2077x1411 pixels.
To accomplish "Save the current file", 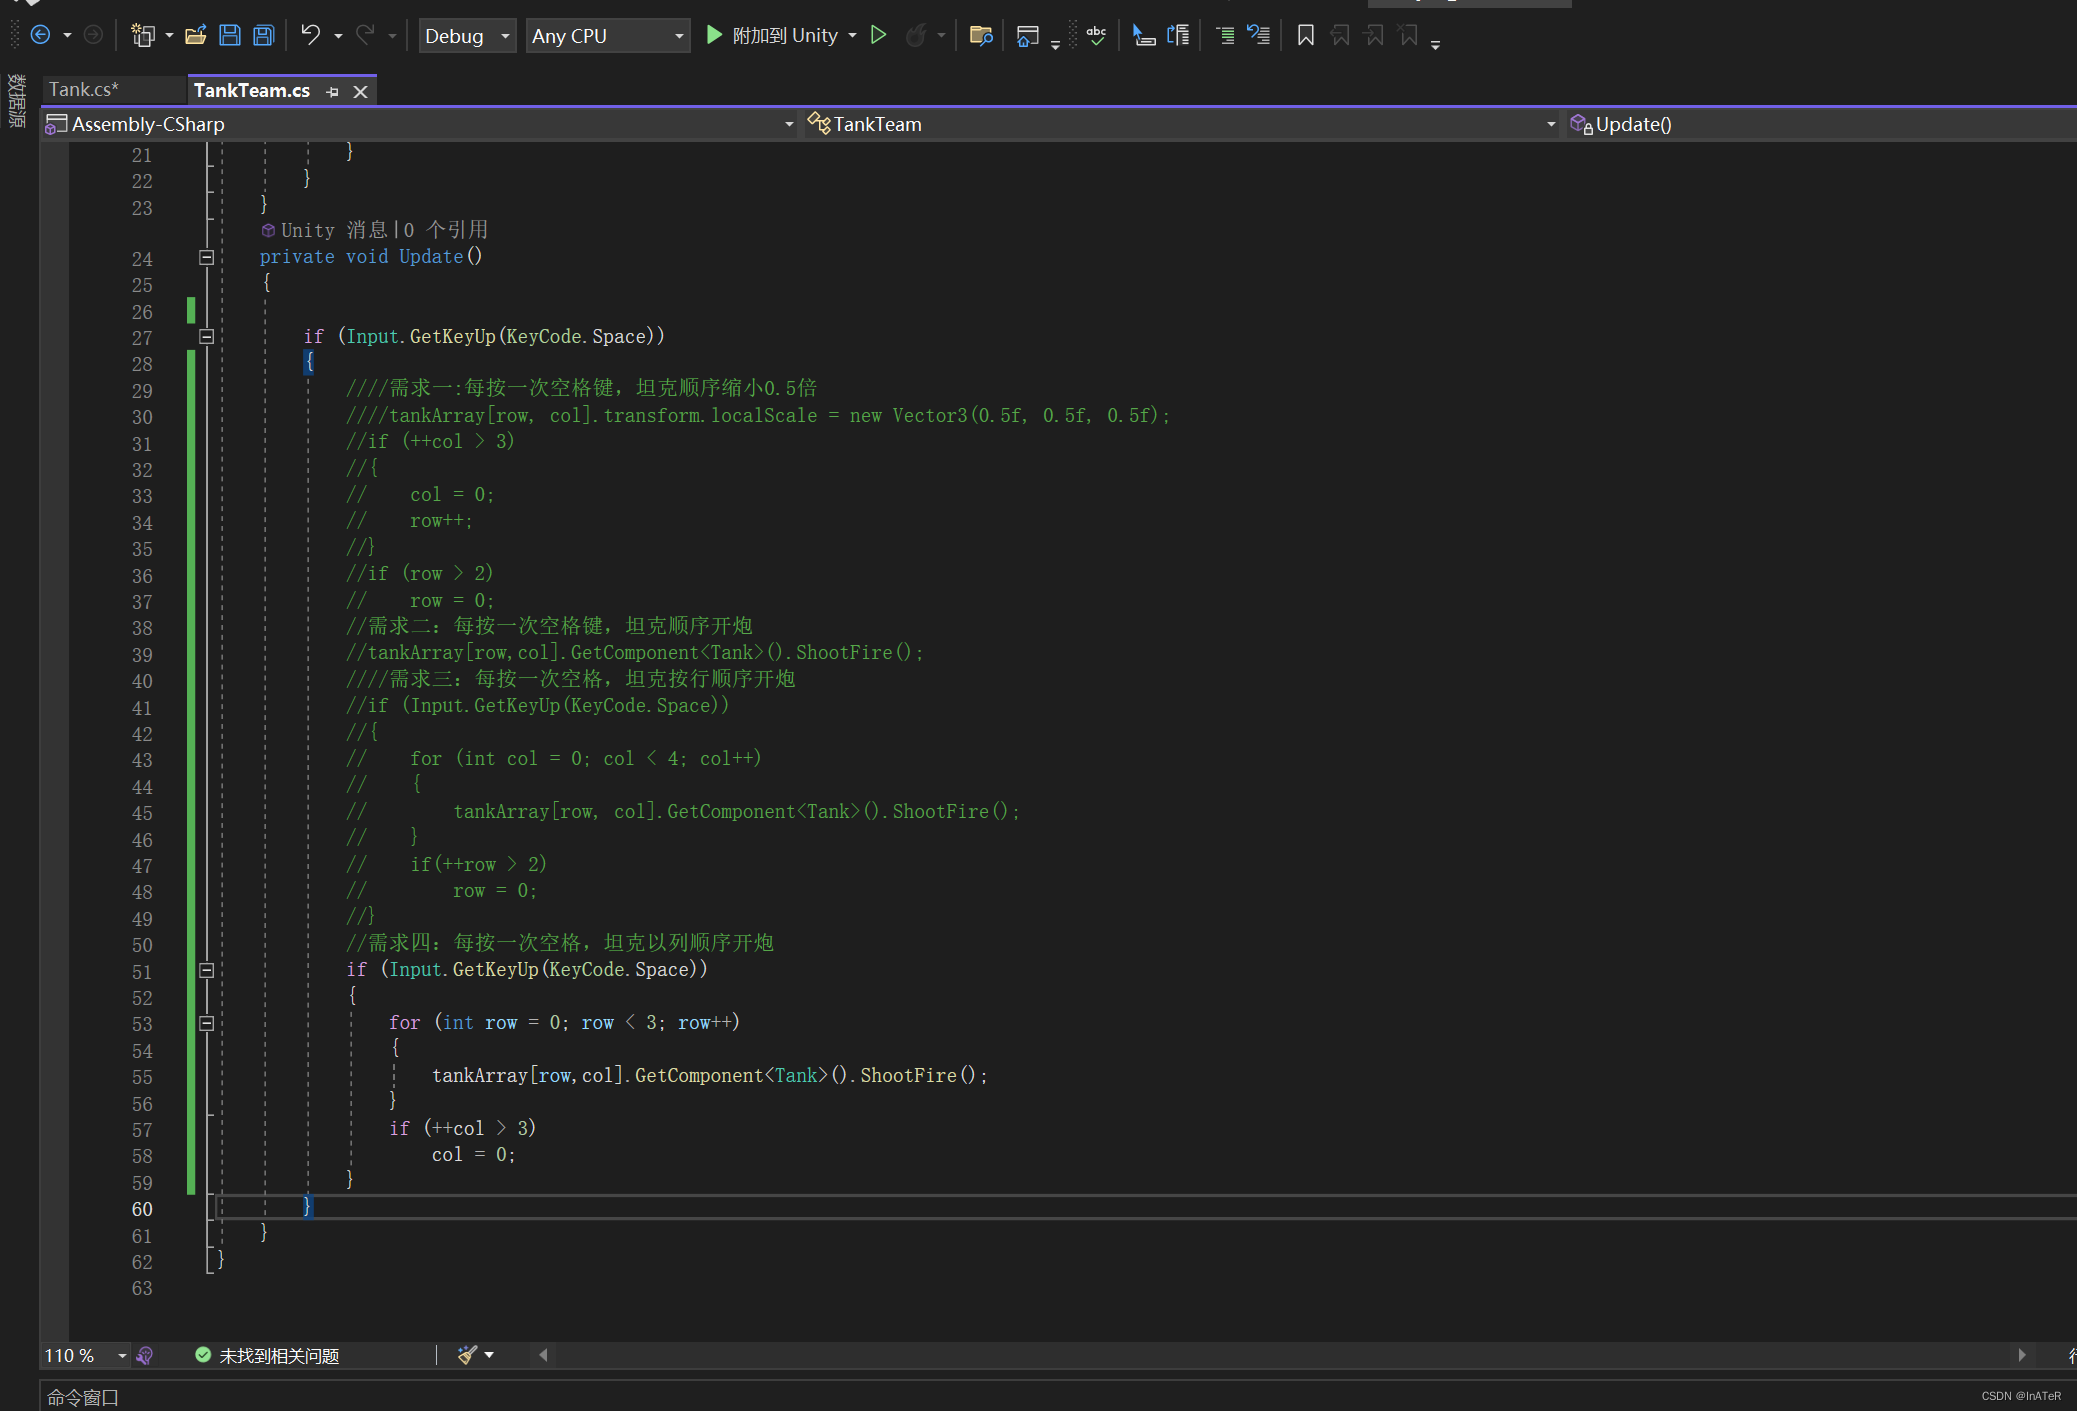I will 229,35.
